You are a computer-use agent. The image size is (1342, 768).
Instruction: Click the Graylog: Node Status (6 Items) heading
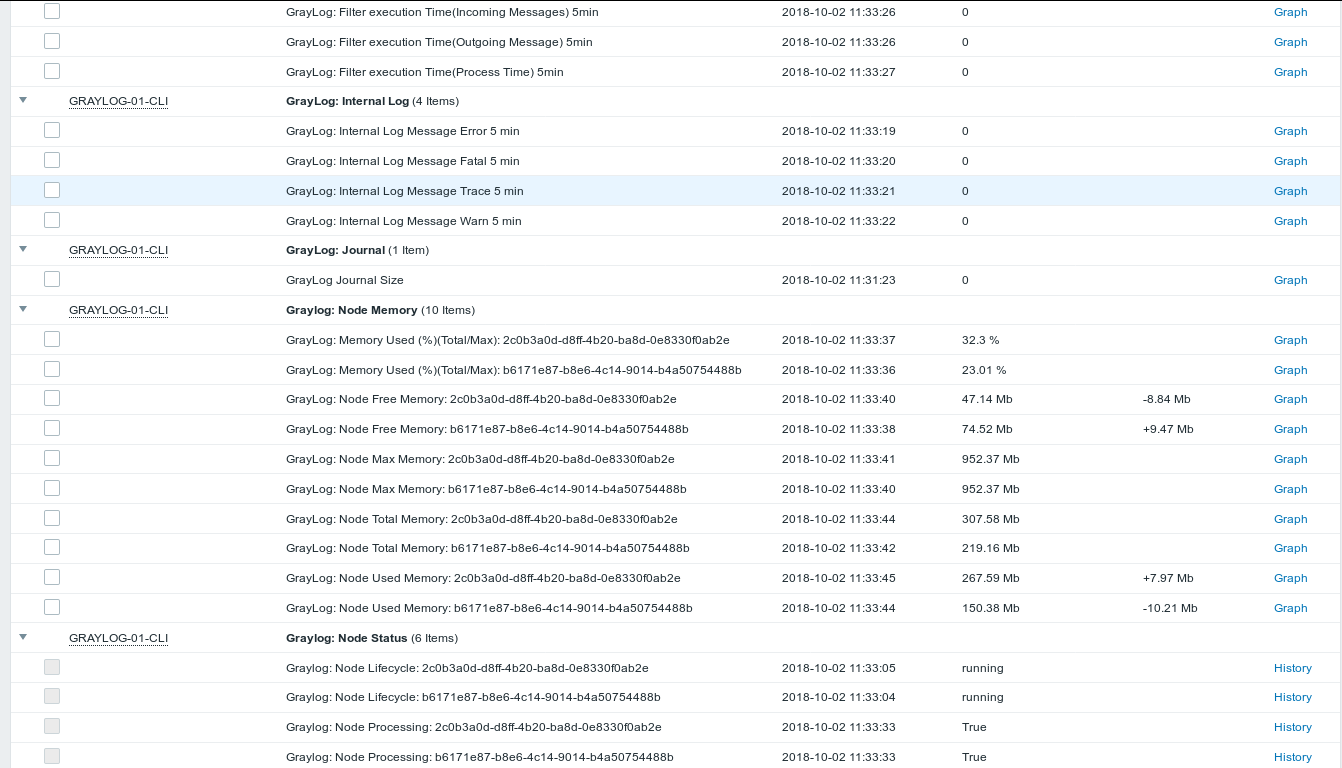(x=371, y=638)
